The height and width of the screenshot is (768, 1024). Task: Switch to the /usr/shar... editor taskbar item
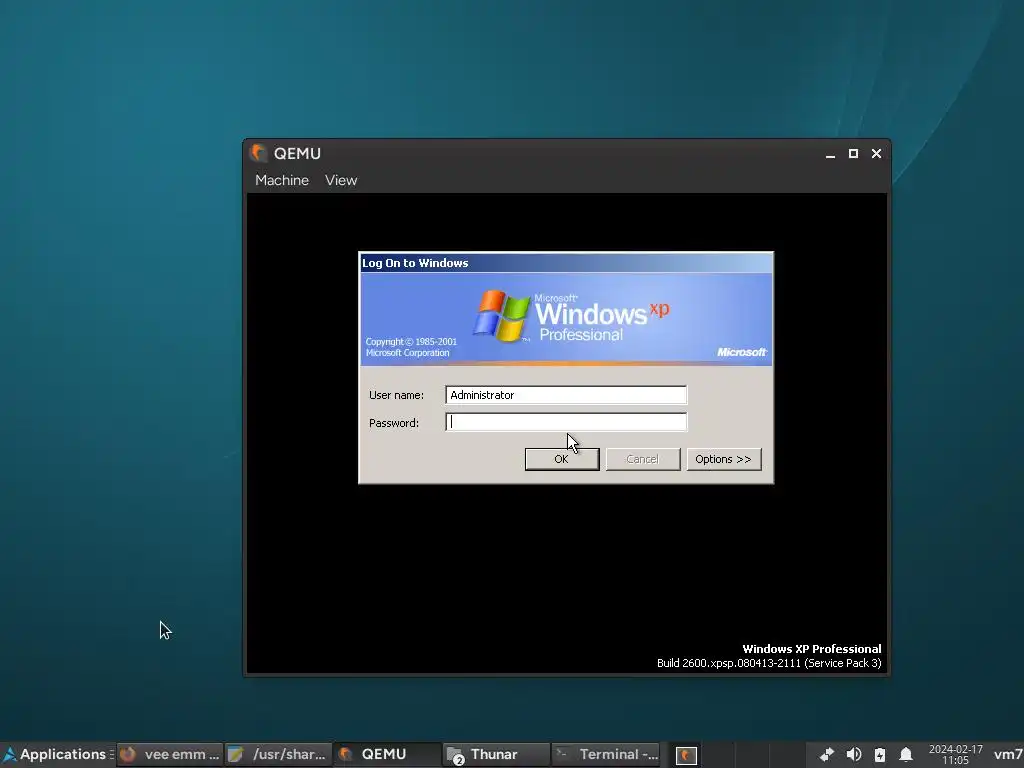[279, 754]
